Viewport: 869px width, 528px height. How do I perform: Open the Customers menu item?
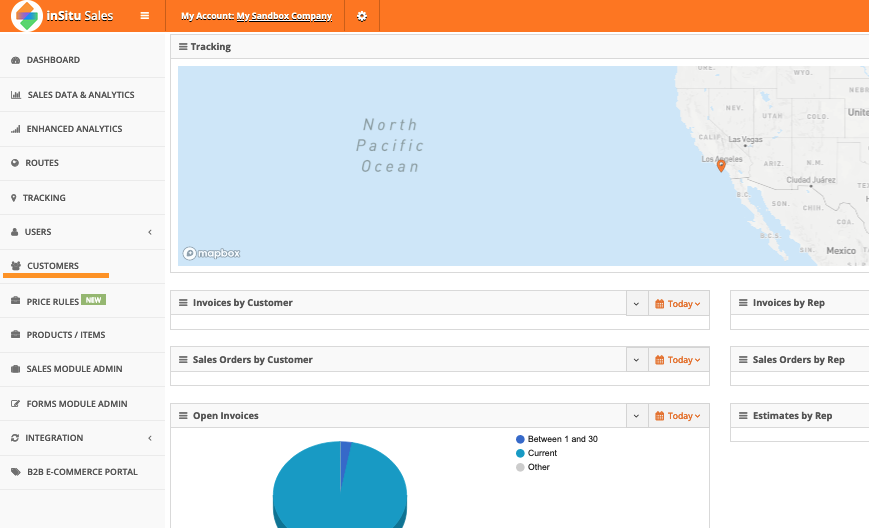[52, 266]
